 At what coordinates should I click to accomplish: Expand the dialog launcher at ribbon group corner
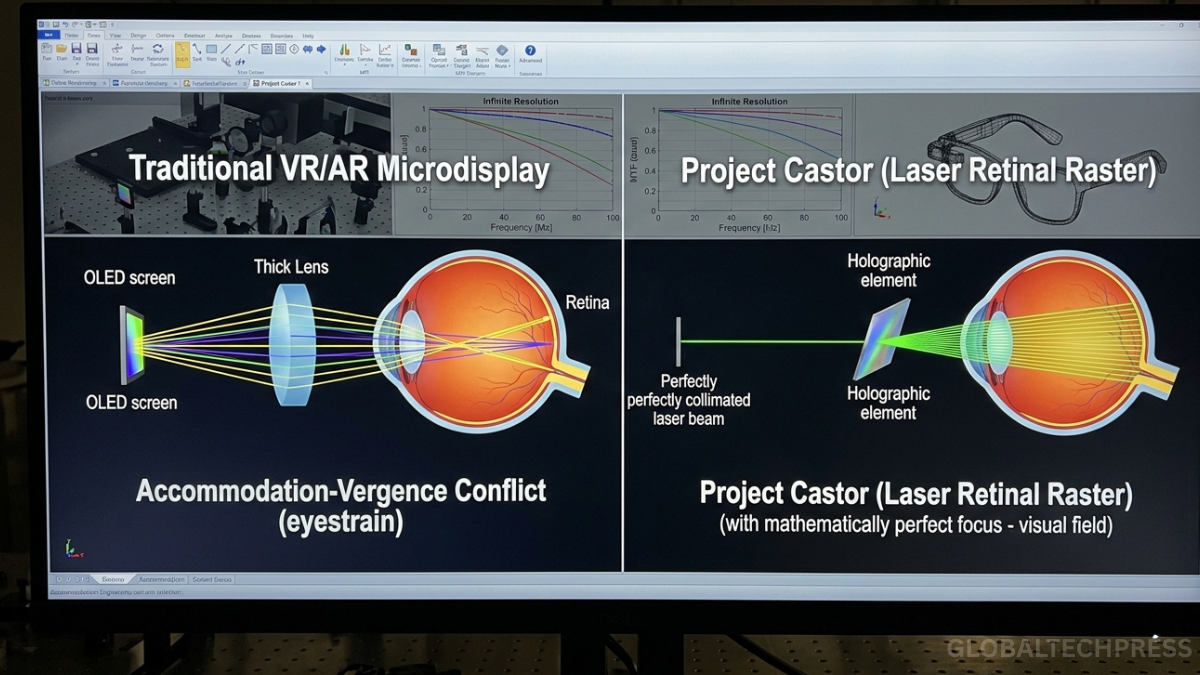point(326,73)
